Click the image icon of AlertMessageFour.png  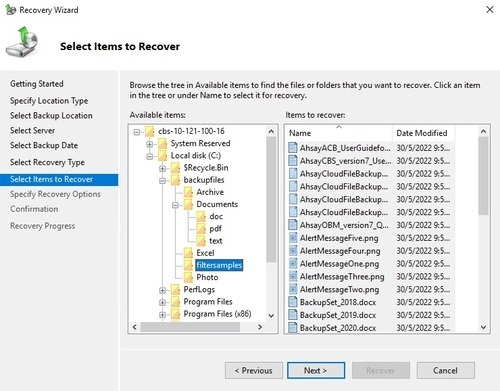coord(293,251)
